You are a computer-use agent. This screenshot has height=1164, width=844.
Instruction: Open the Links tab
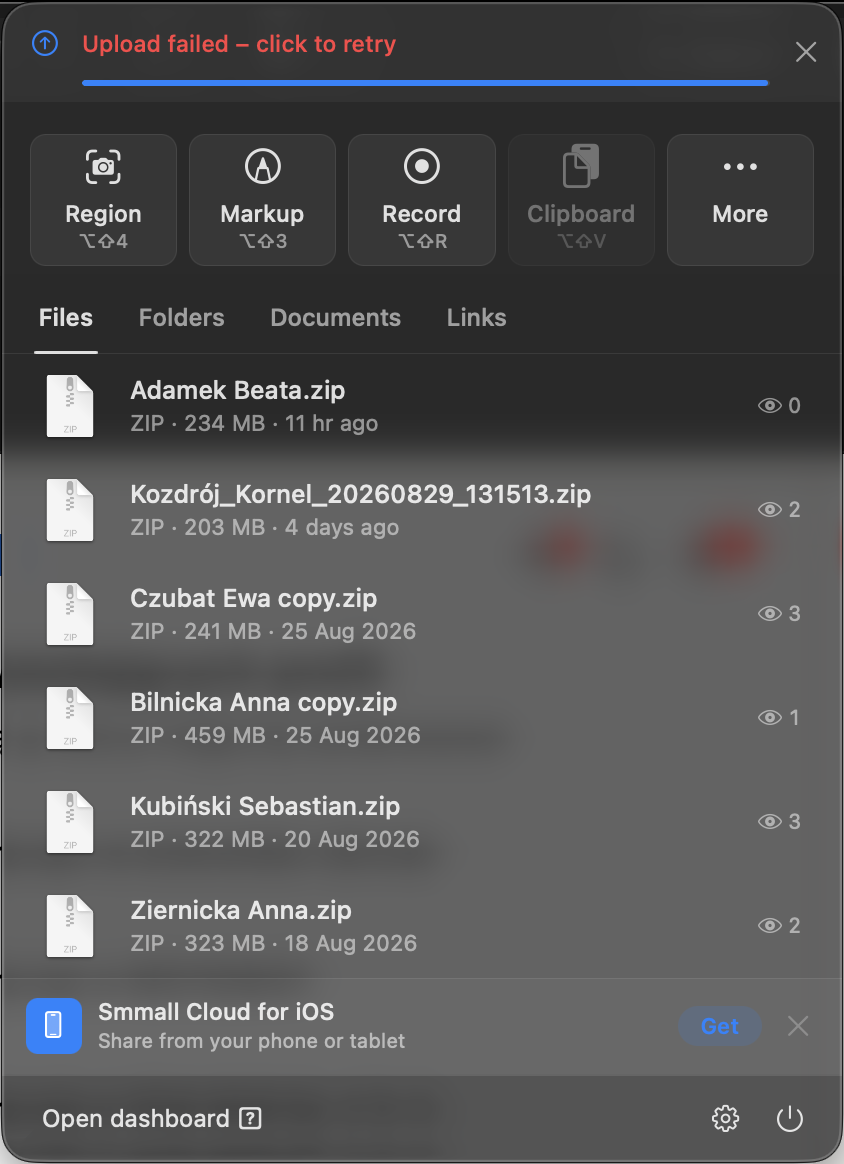tap(477, 318)
